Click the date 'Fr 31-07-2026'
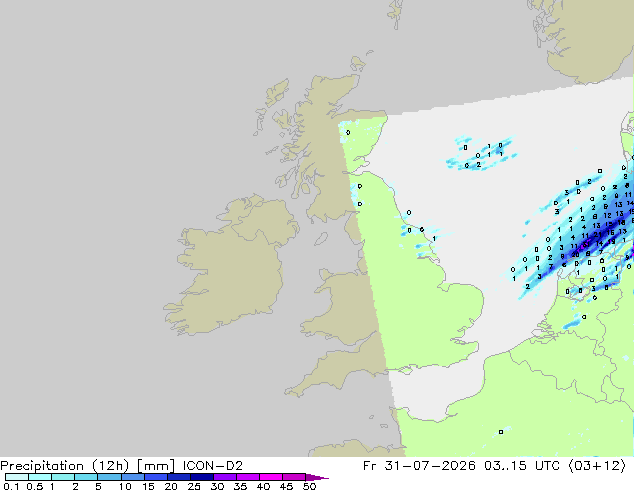 [x=419, y=466]
